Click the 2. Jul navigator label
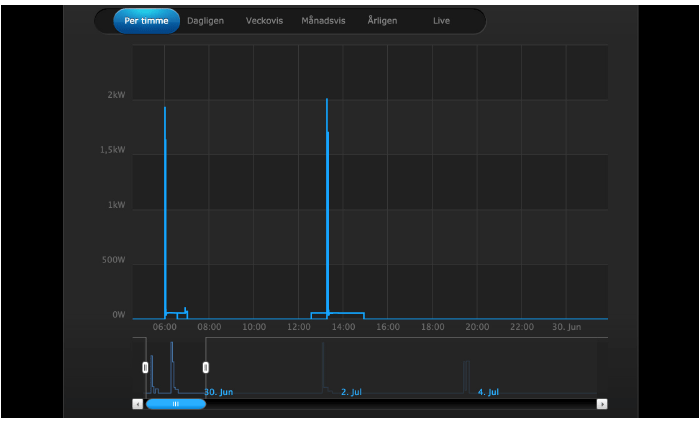700x423 pixels. (351, 392)
